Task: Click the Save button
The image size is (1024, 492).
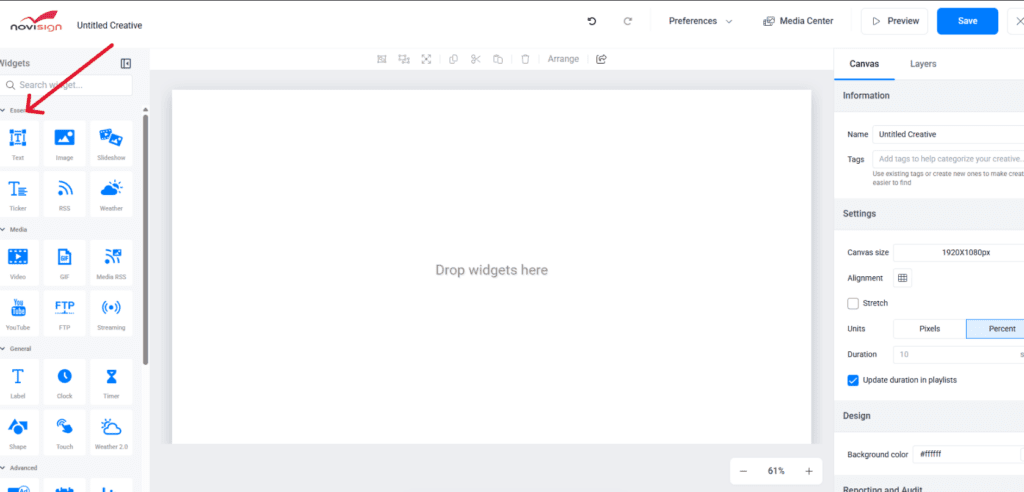Action: pyautogui.click(x=967, y=21)
